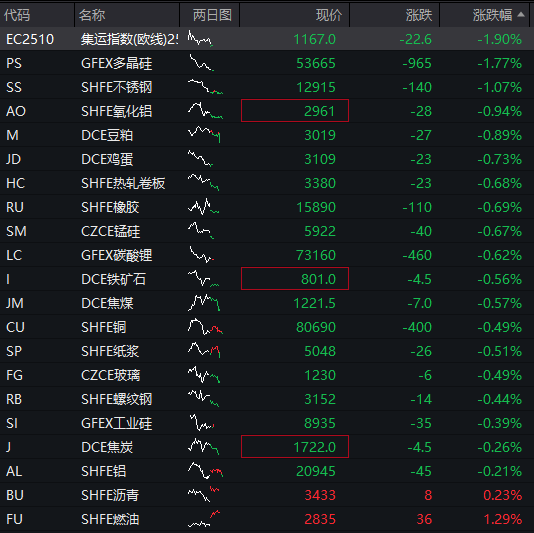
Task: Click SHFE沥青 contract name
Action: click(110, 495)
